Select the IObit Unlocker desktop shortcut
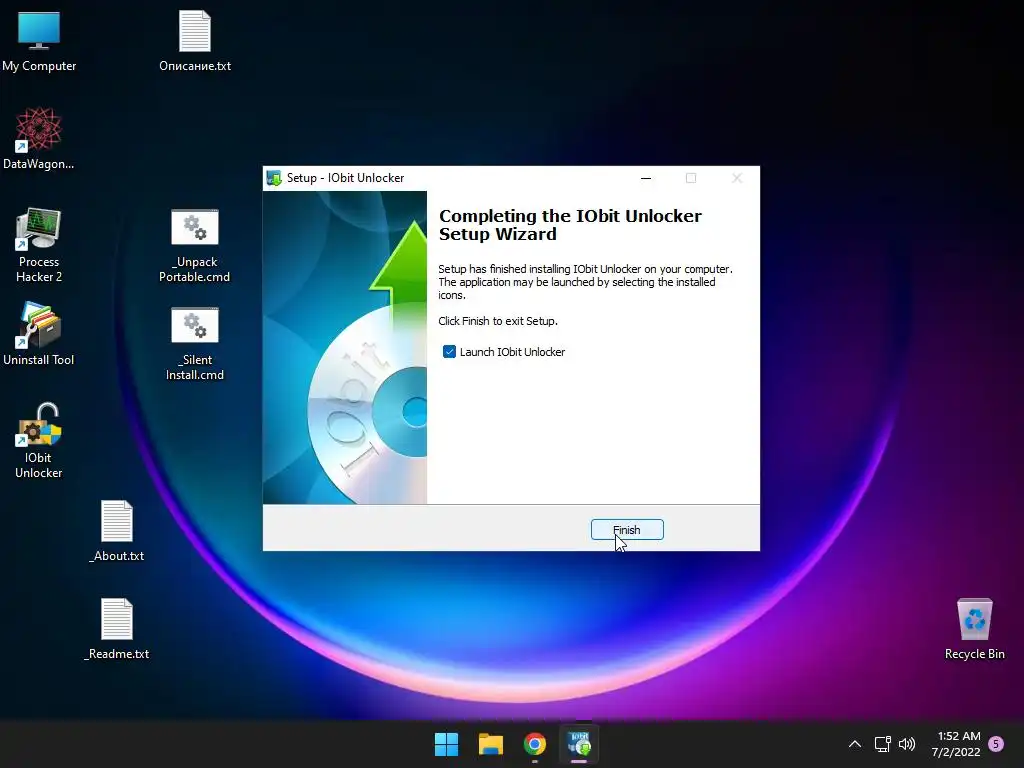1024x768 pixels. tap(39, 441)
